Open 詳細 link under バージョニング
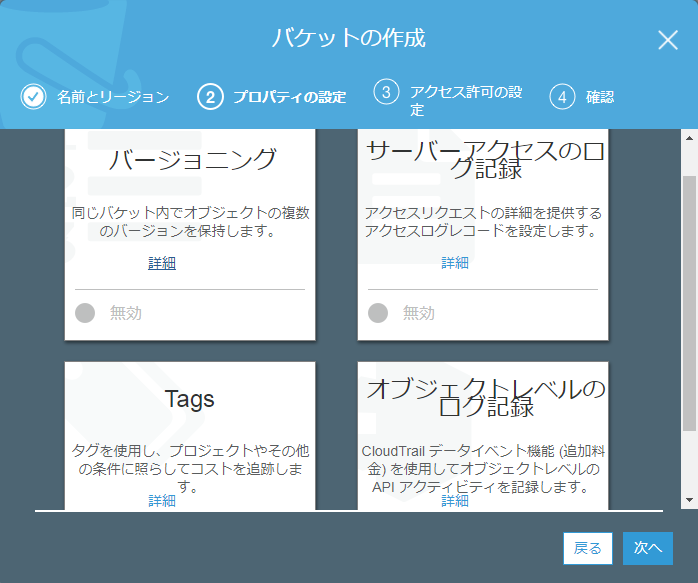698x583 pixels. pyautogui.click(x=162, y=263)
